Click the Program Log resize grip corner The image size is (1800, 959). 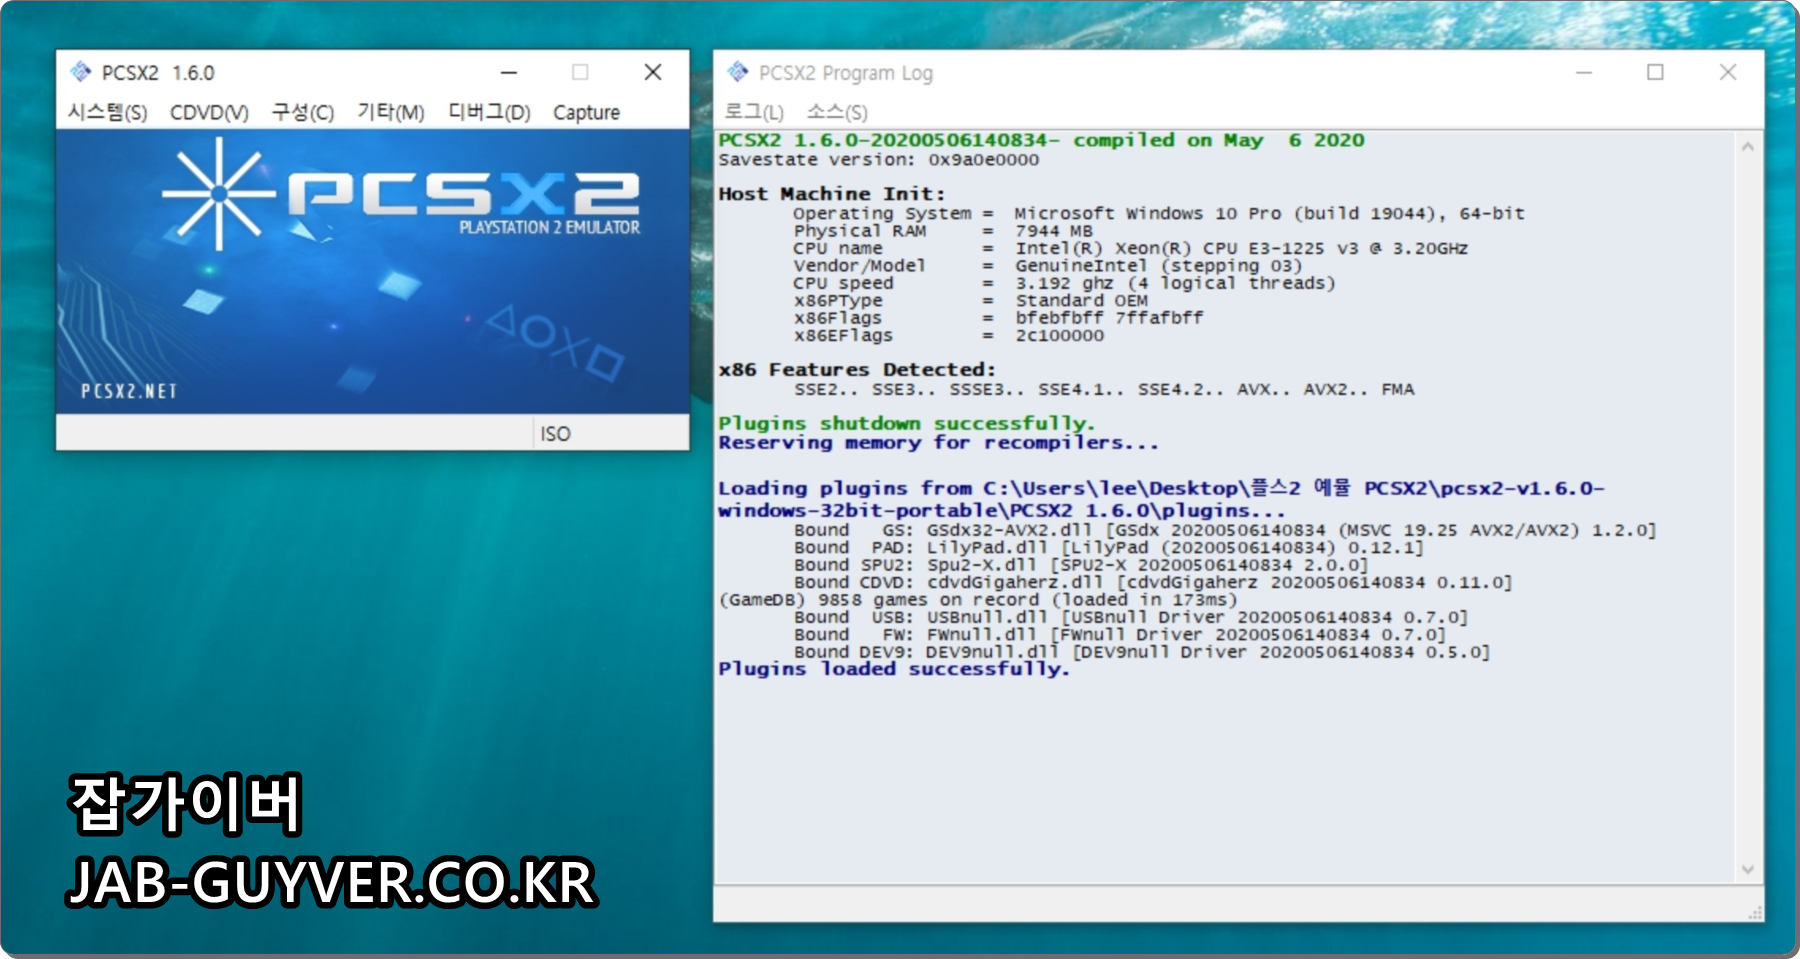(x=1754, y=912)
